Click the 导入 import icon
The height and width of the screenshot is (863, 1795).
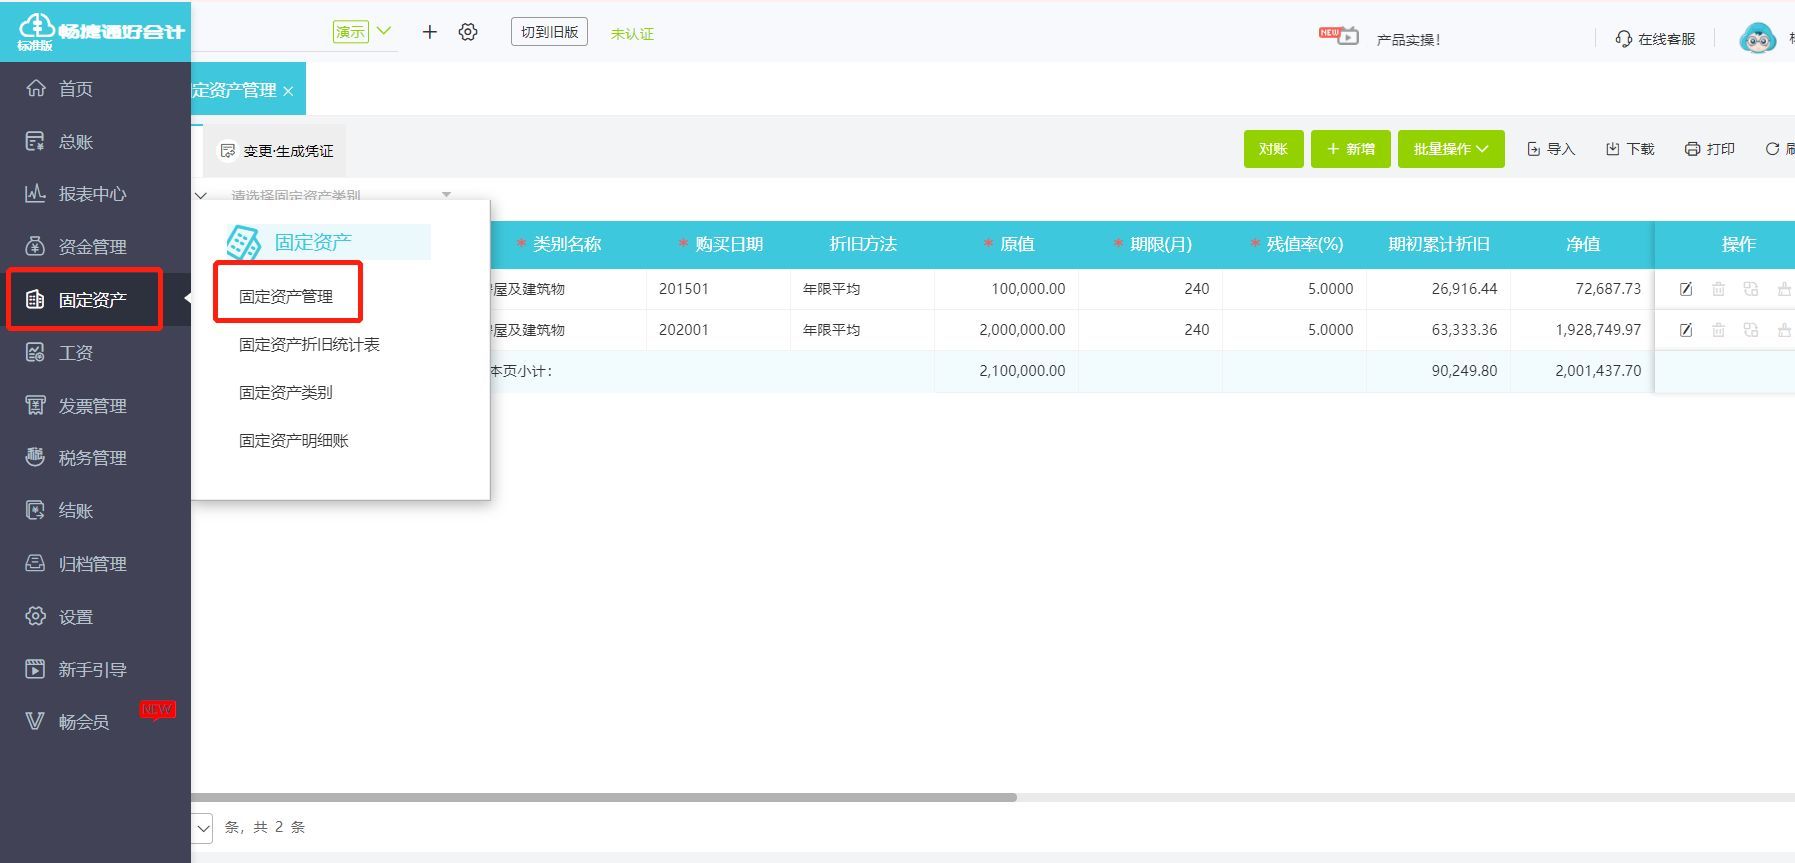point(1533,149)
